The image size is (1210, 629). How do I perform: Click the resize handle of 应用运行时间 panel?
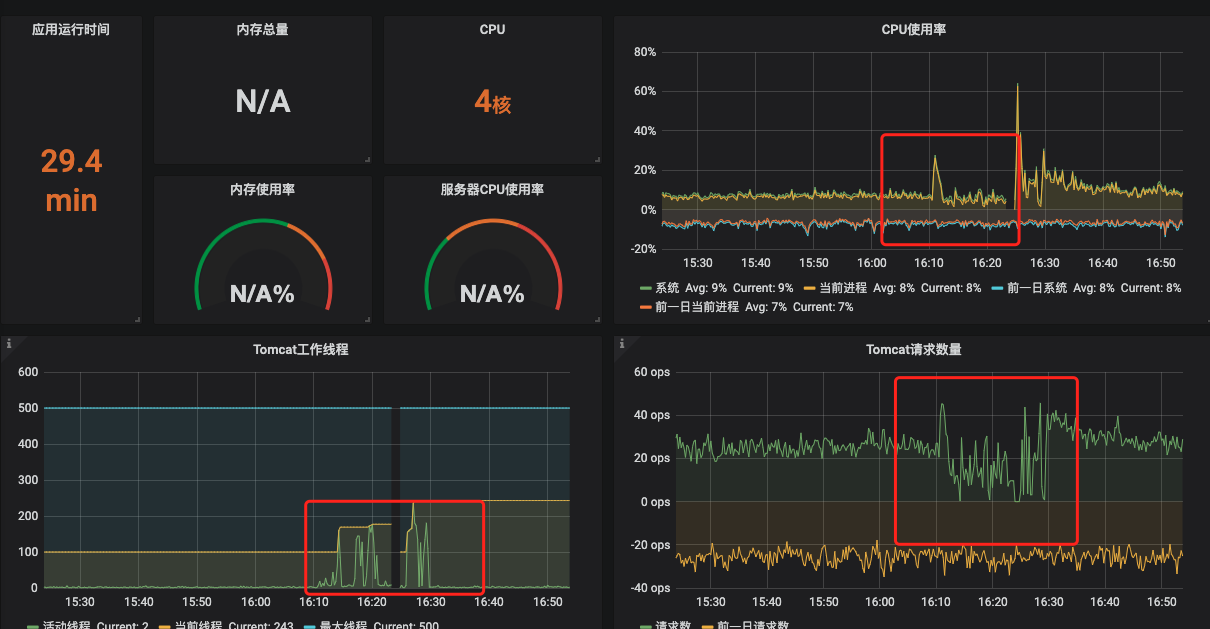(138, 319)
